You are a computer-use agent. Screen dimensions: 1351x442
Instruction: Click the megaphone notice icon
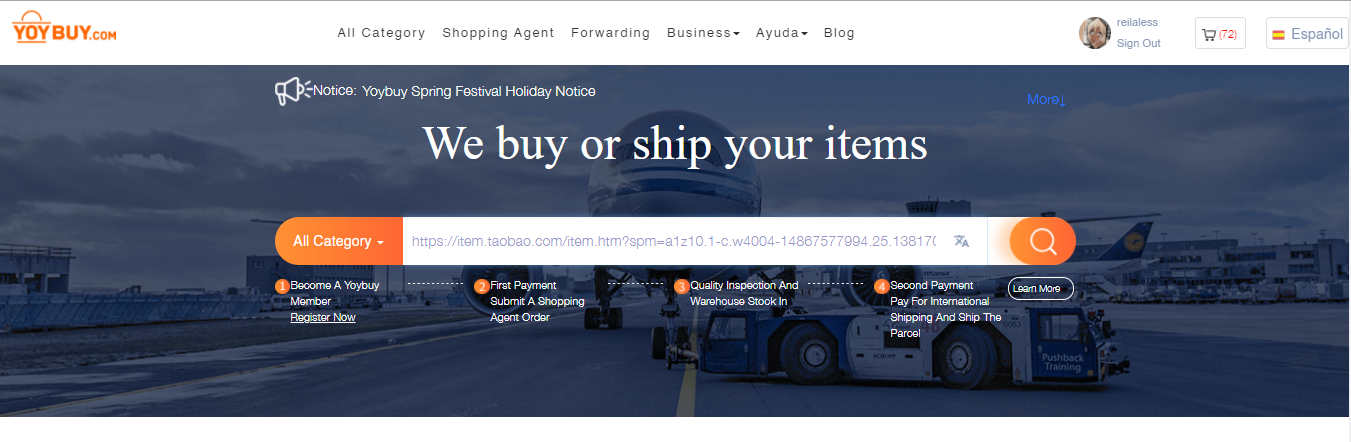[x=292, y=91]
